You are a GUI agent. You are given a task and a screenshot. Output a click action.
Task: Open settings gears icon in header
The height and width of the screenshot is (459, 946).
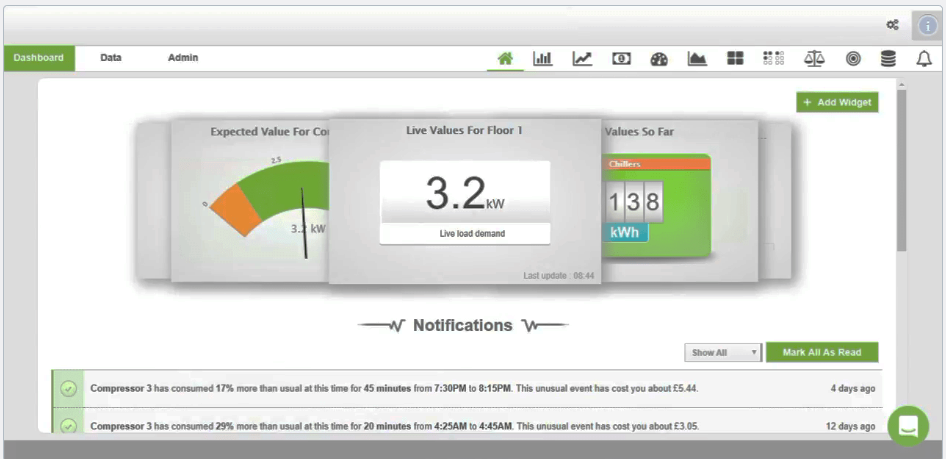pyautogui.click(x=892, y=25)
